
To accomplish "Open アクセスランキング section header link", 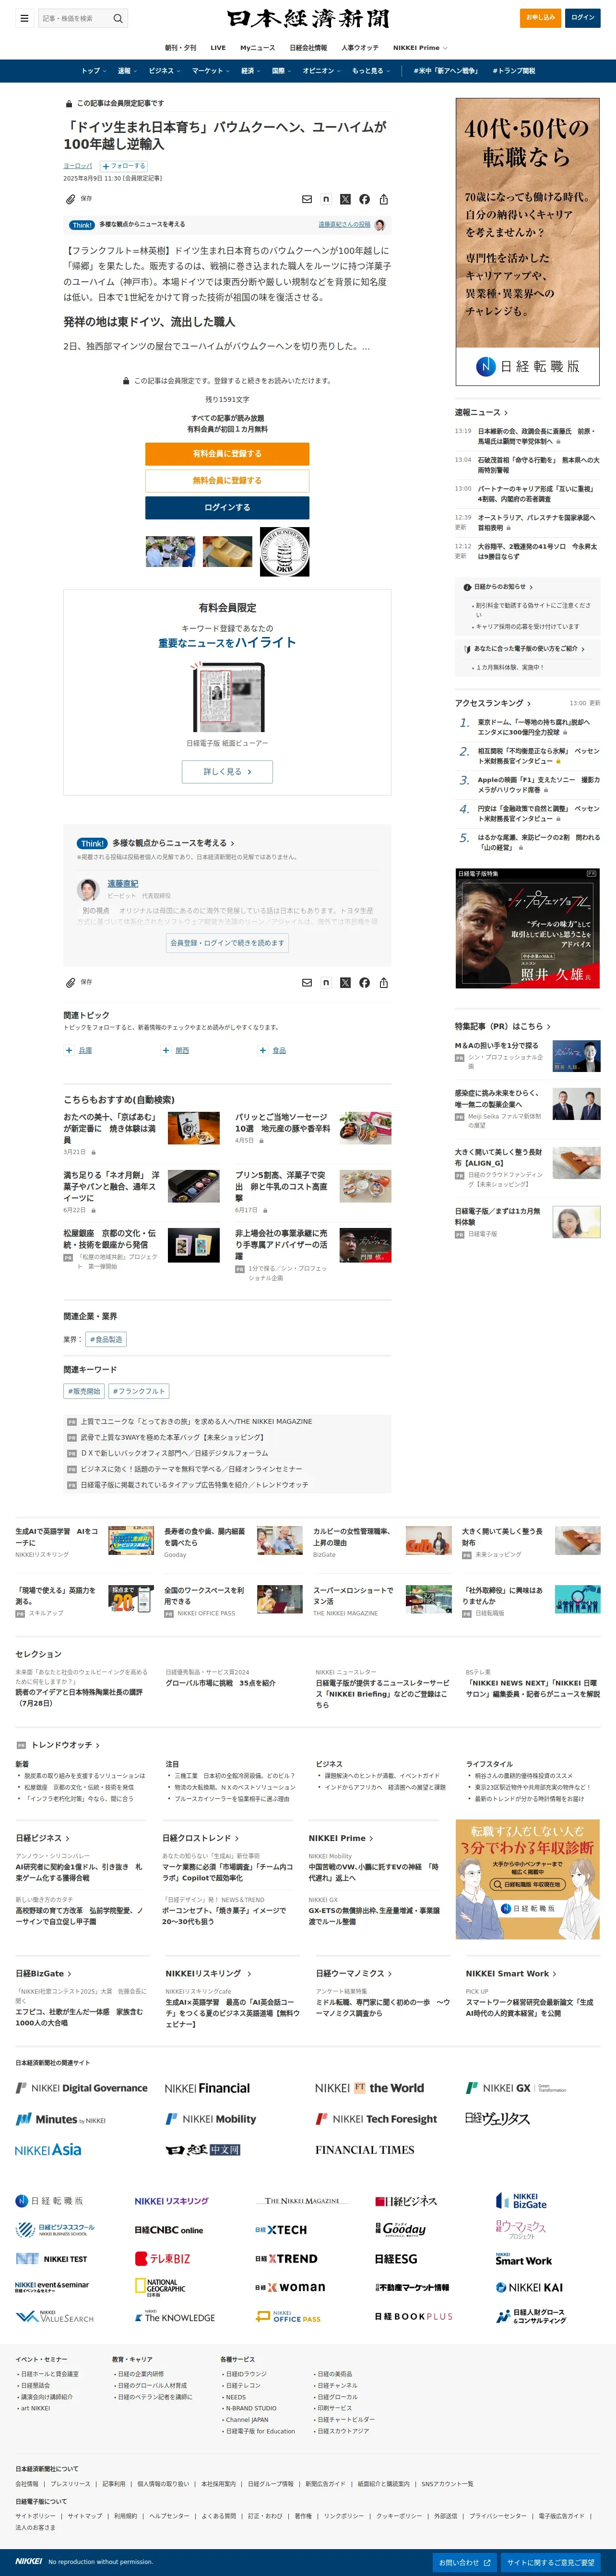I will (x=493, y=703).
